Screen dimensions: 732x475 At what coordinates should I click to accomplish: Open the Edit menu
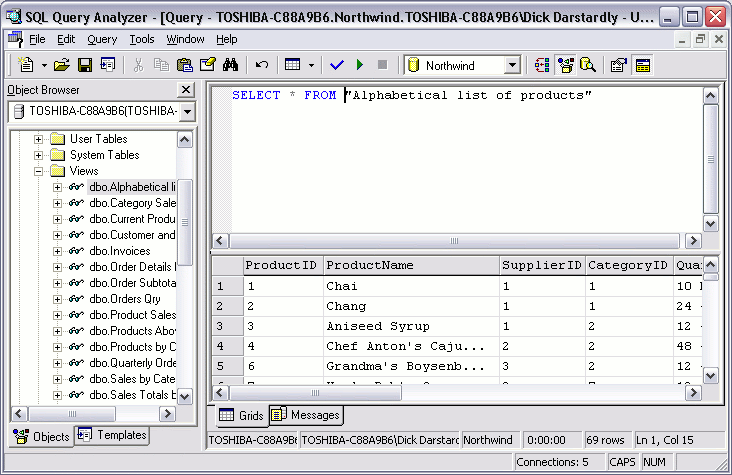(66, 39)
